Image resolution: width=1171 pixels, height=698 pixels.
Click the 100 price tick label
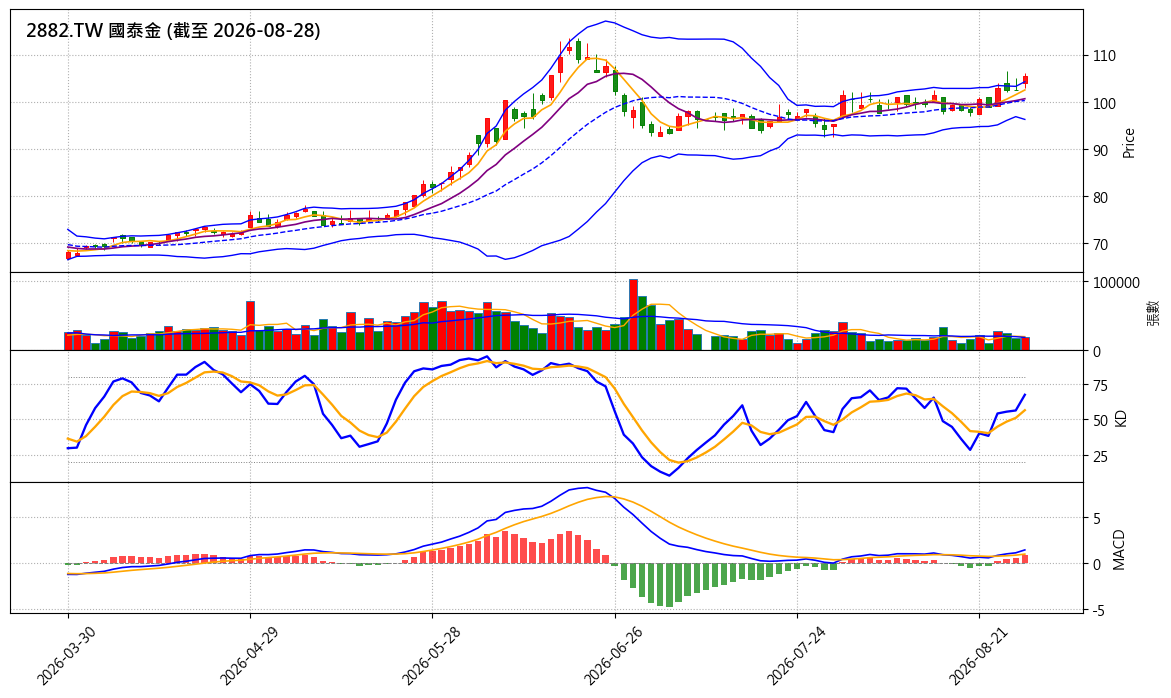click(x=1104, y=103)
